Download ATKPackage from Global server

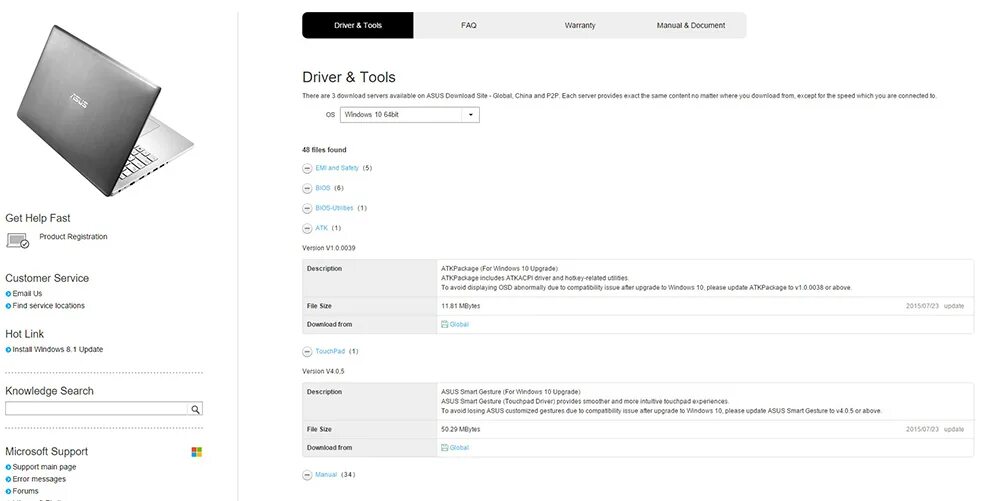tap(459, 324)
